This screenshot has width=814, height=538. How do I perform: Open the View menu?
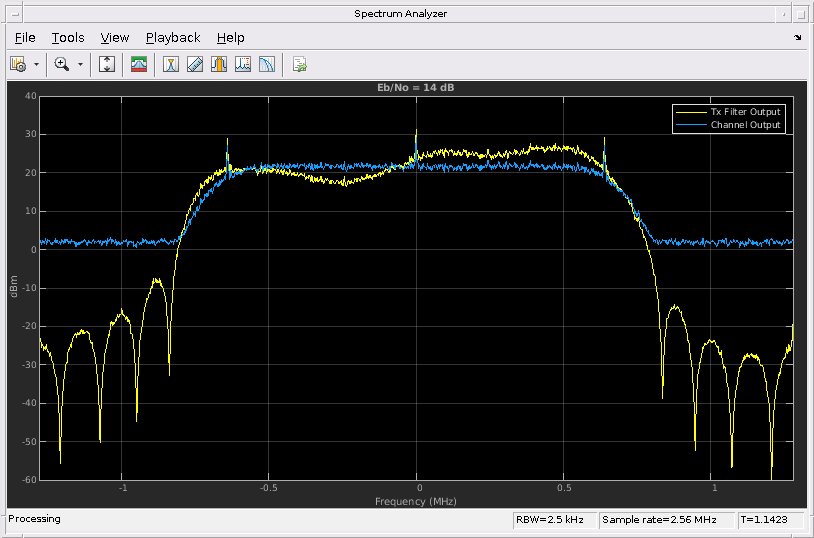[x=115, y=37]
